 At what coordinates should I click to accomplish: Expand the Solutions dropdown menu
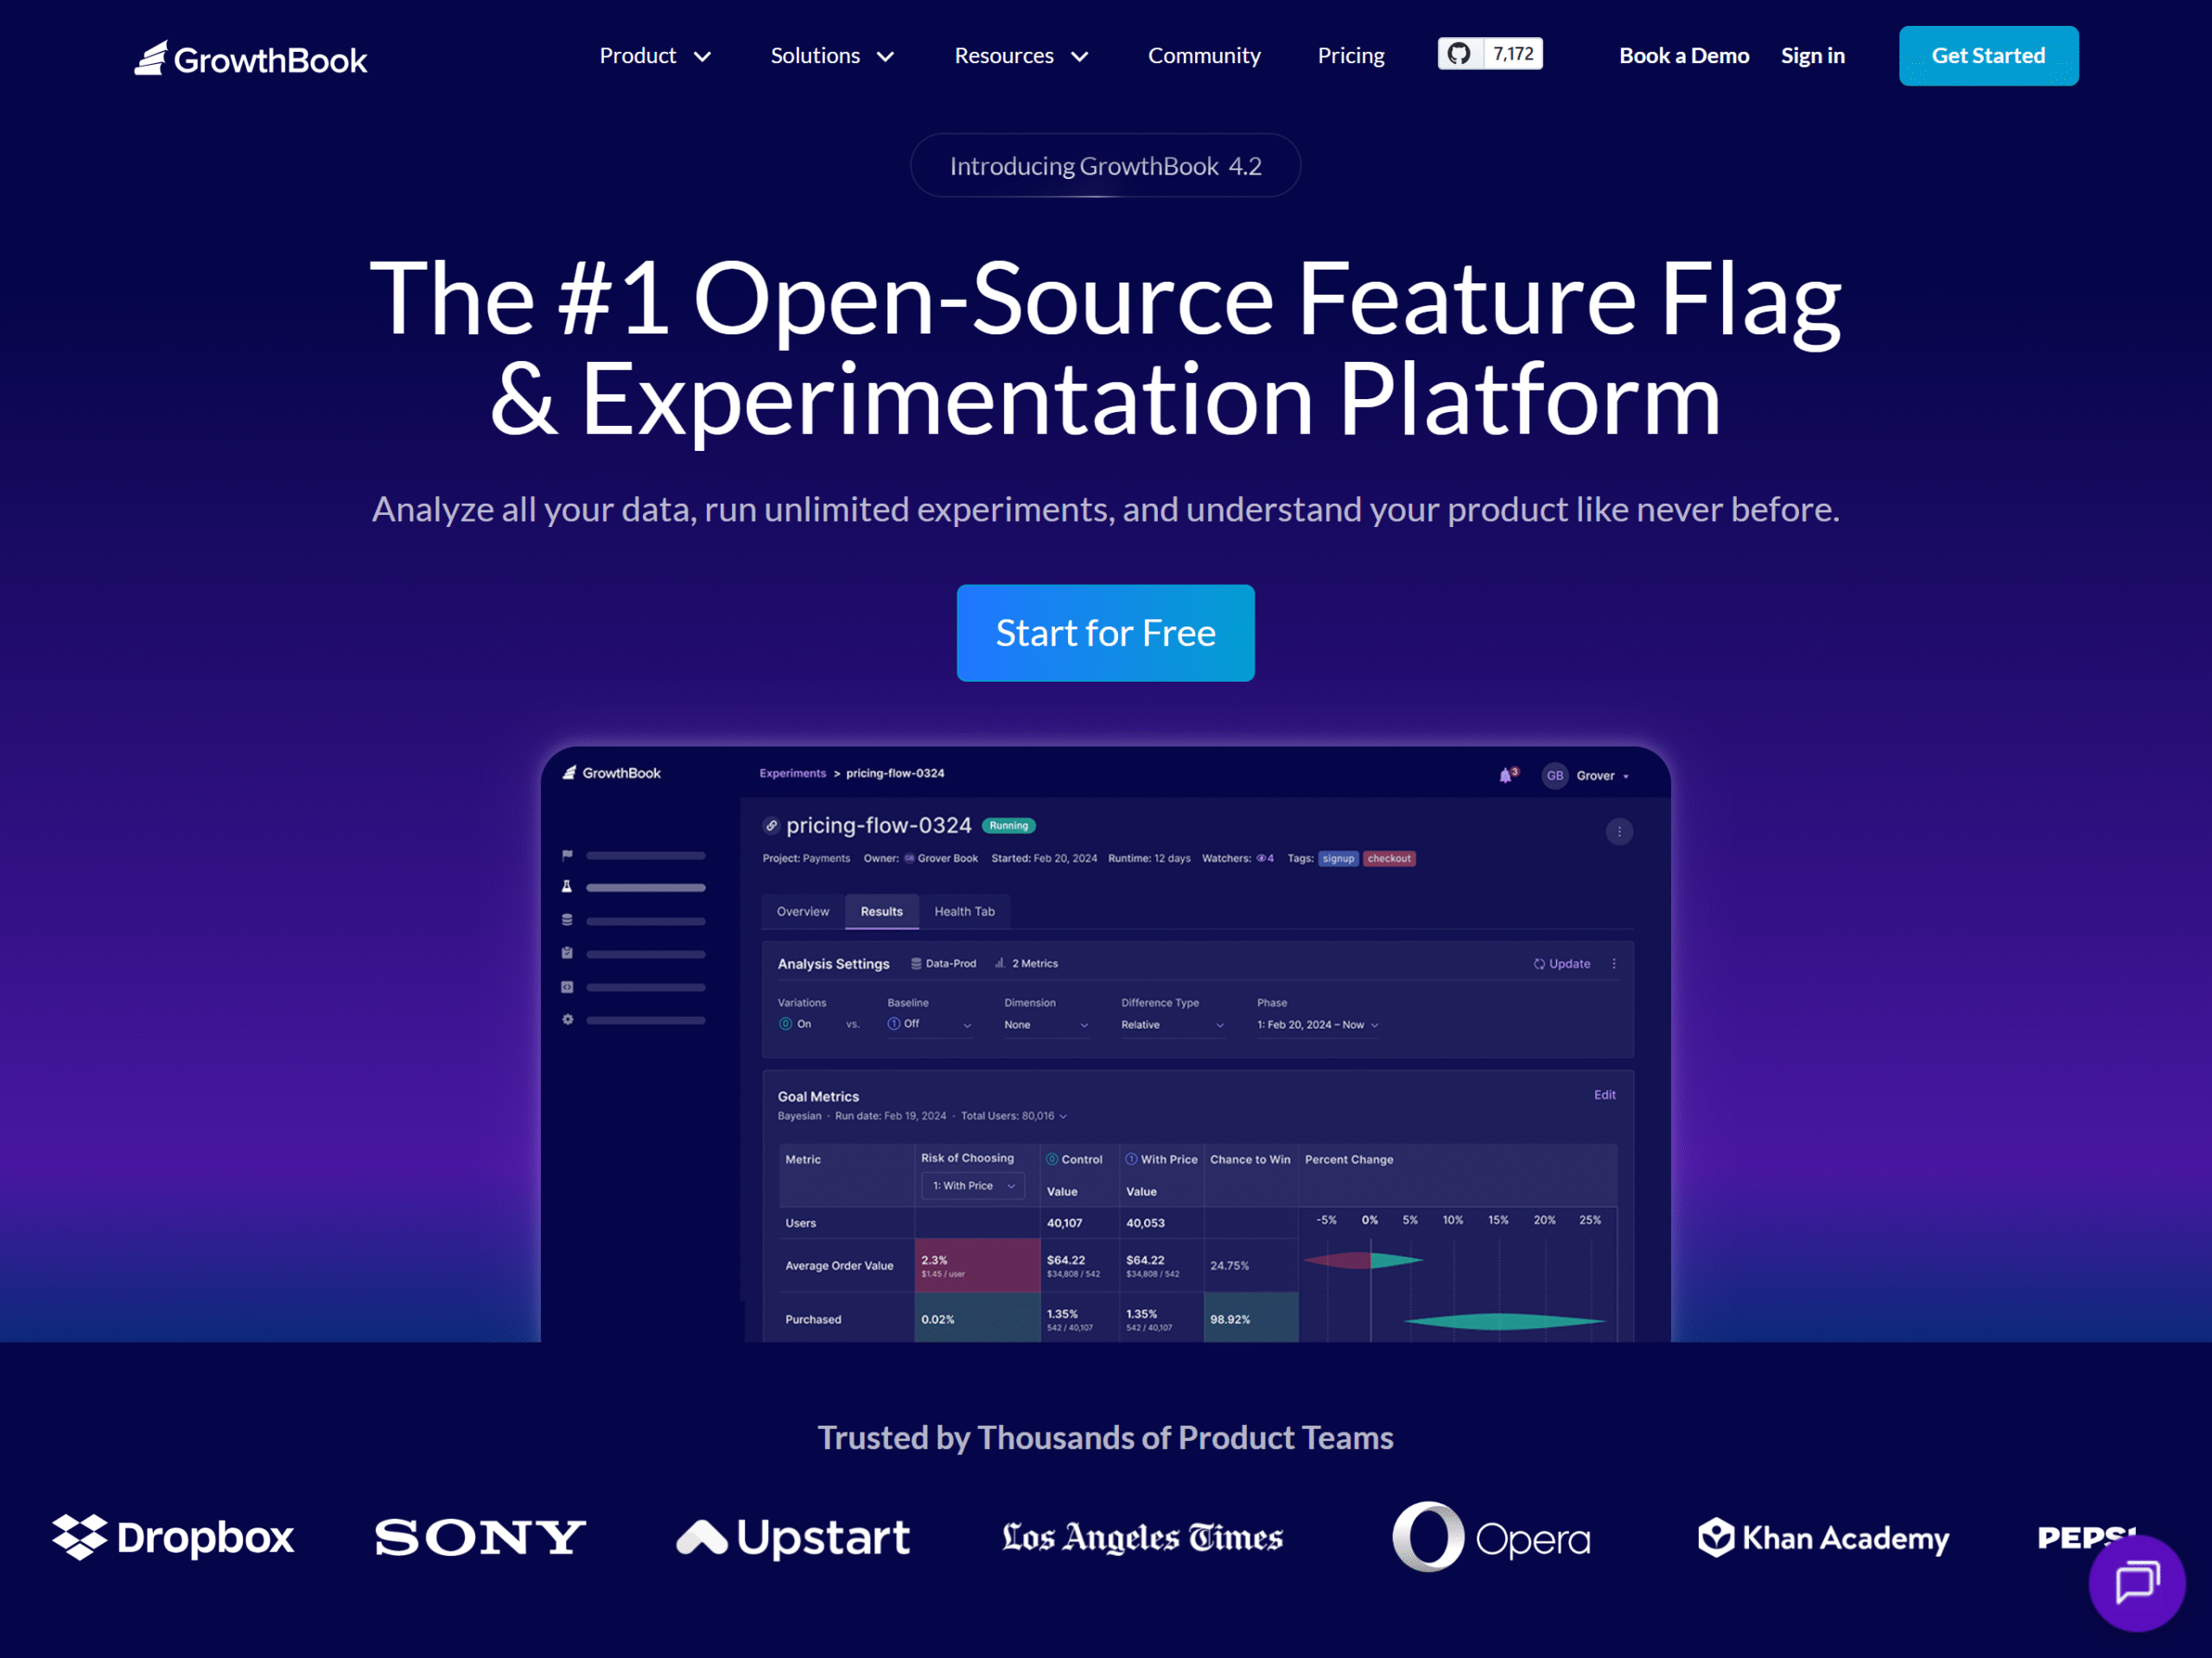(x=831, y=56)
